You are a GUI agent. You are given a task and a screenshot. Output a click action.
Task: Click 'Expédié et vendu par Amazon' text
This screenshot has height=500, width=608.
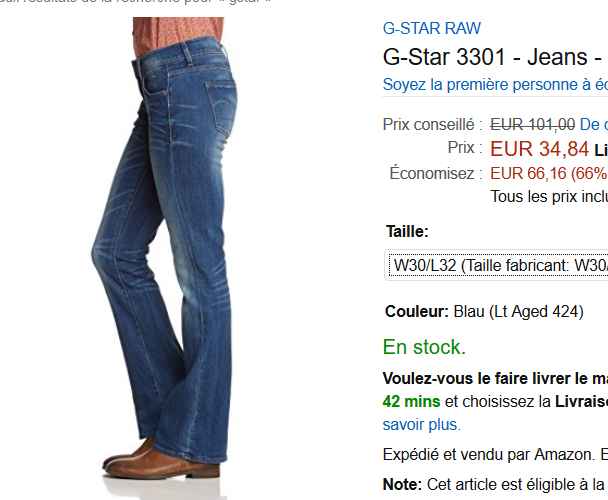[489, 454]
